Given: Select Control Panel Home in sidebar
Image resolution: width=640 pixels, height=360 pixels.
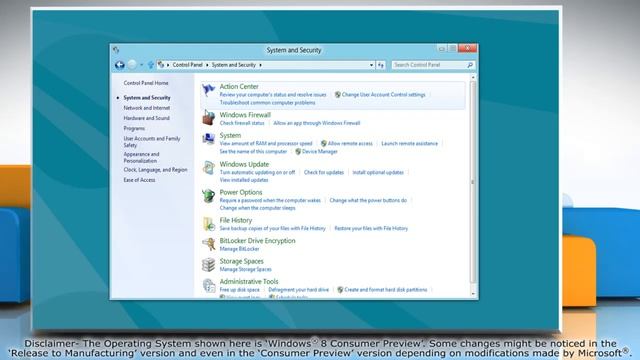Looking at the screenshot, I should (146, 83).
